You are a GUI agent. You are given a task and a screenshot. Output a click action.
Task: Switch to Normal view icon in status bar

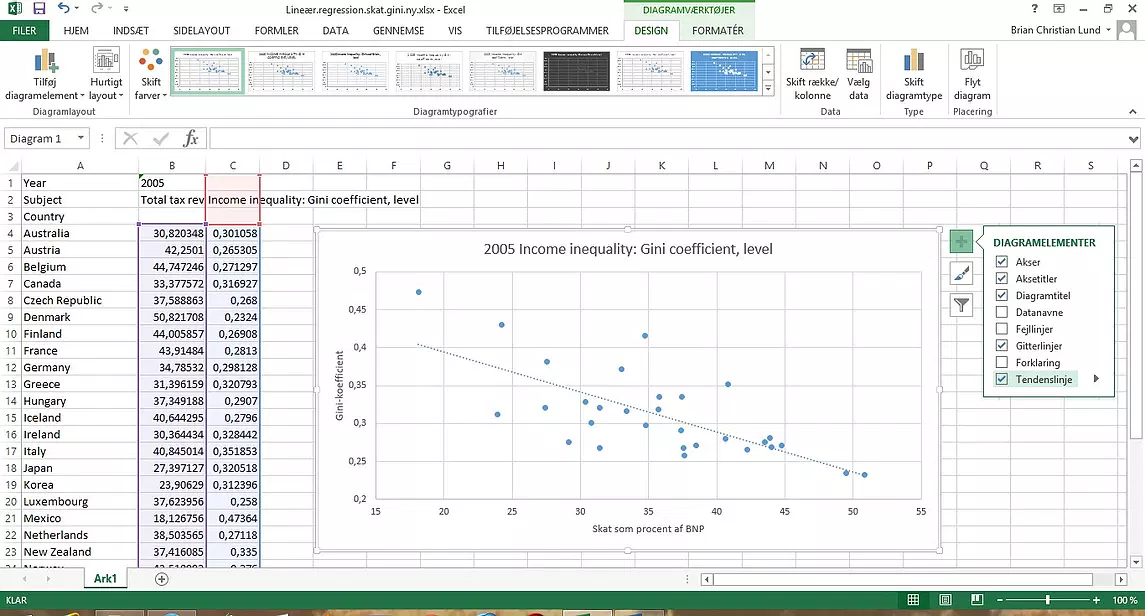pos(913,600)
